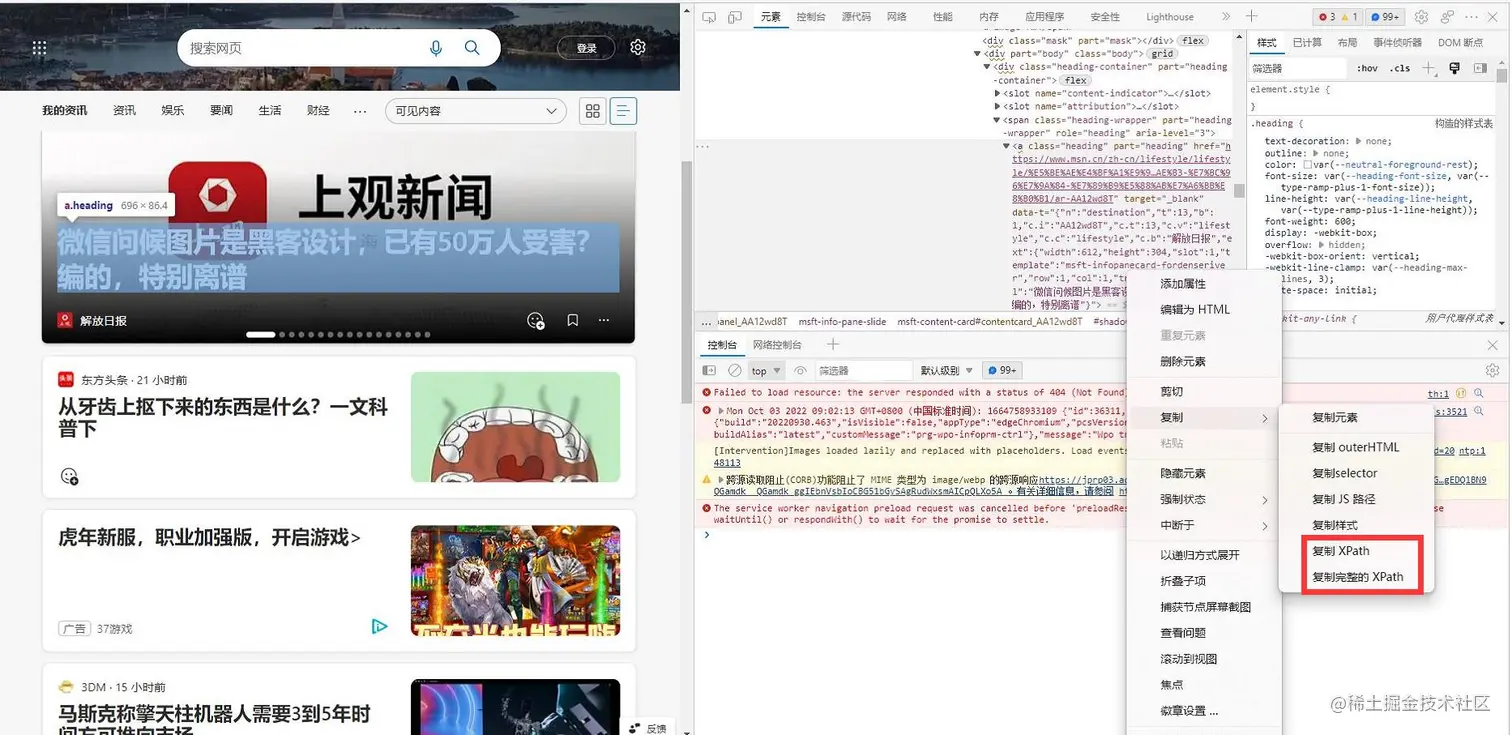Viewport: 1512px width, 735px height.
Task: Toggle the rendering emulation paintbrush icon
Action: [x=1454, y=68]
